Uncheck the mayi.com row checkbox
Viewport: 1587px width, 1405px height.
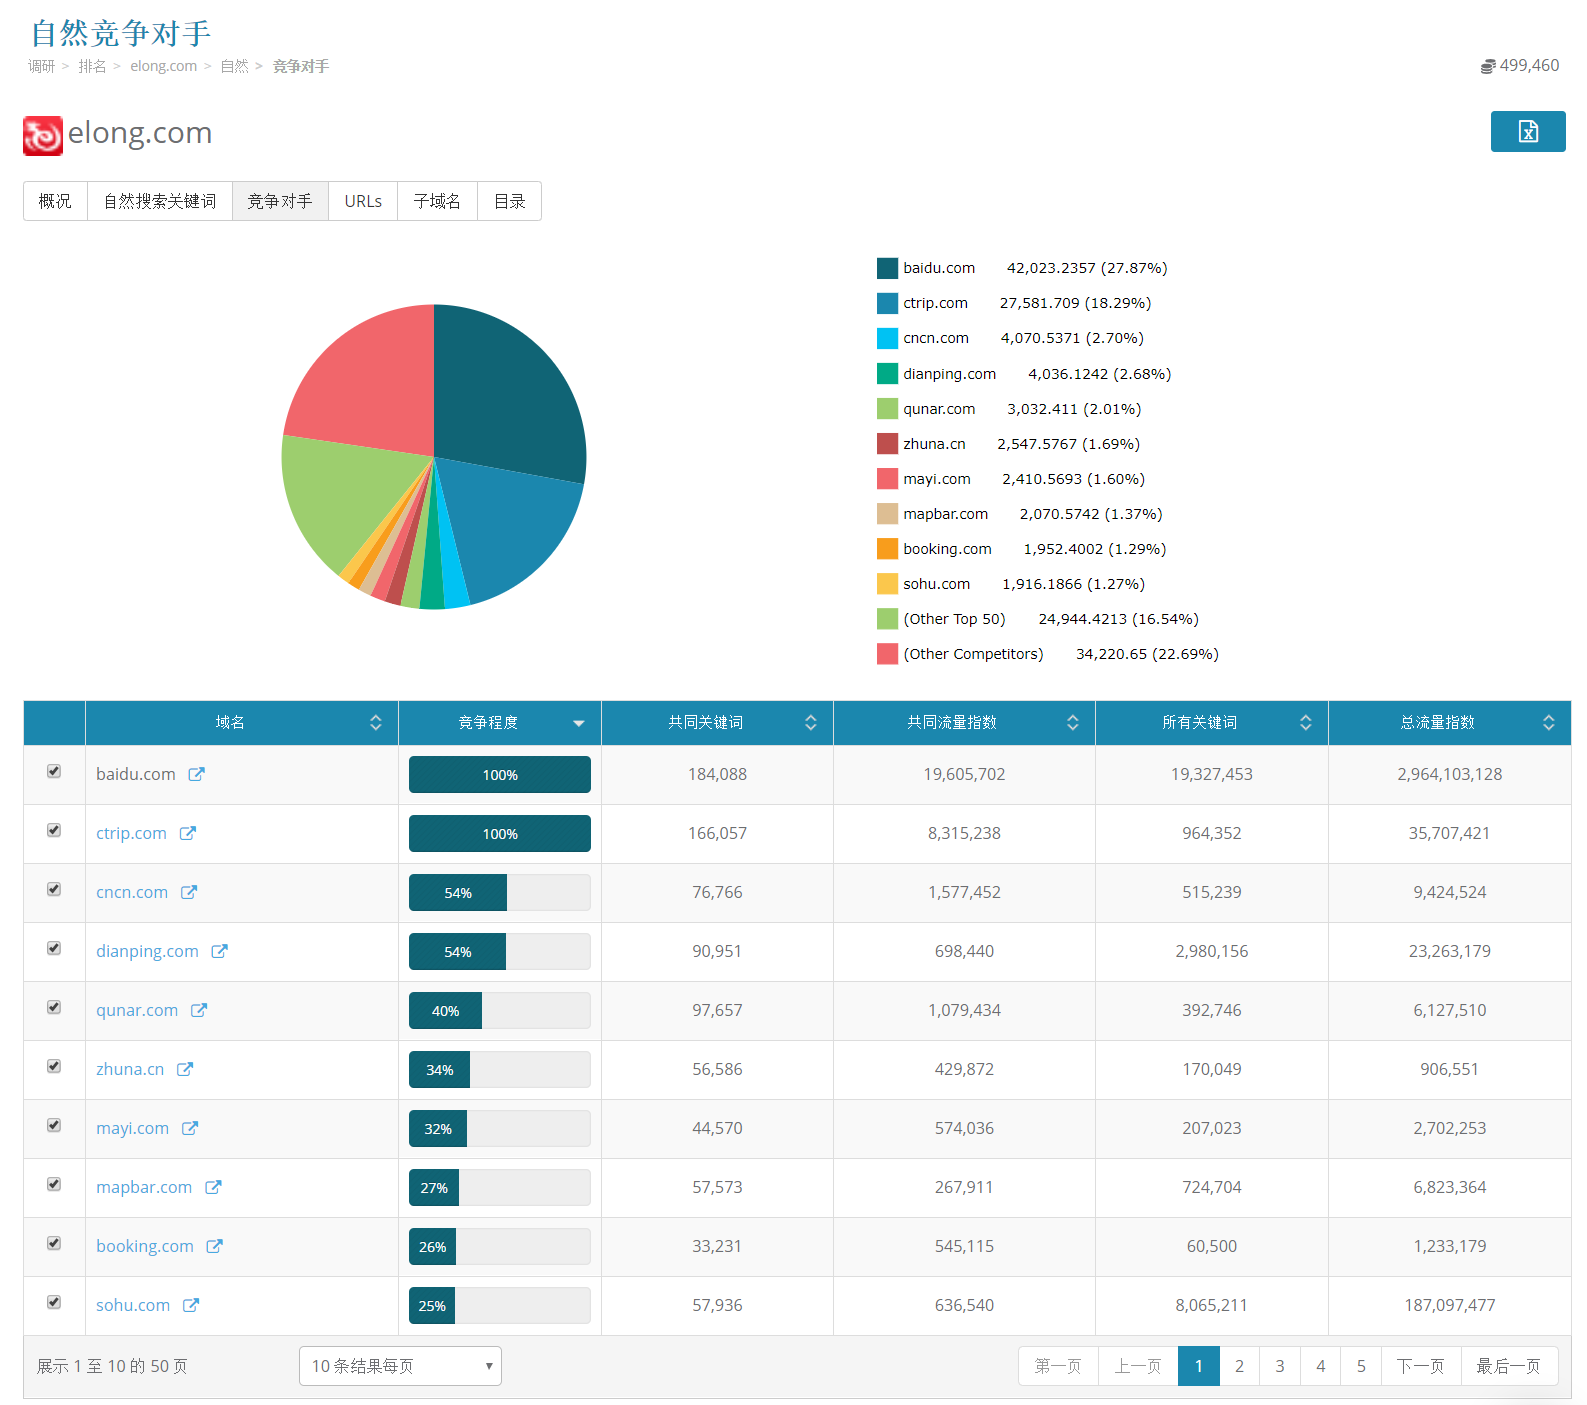pyautogui.click(x=54, y=1125)
